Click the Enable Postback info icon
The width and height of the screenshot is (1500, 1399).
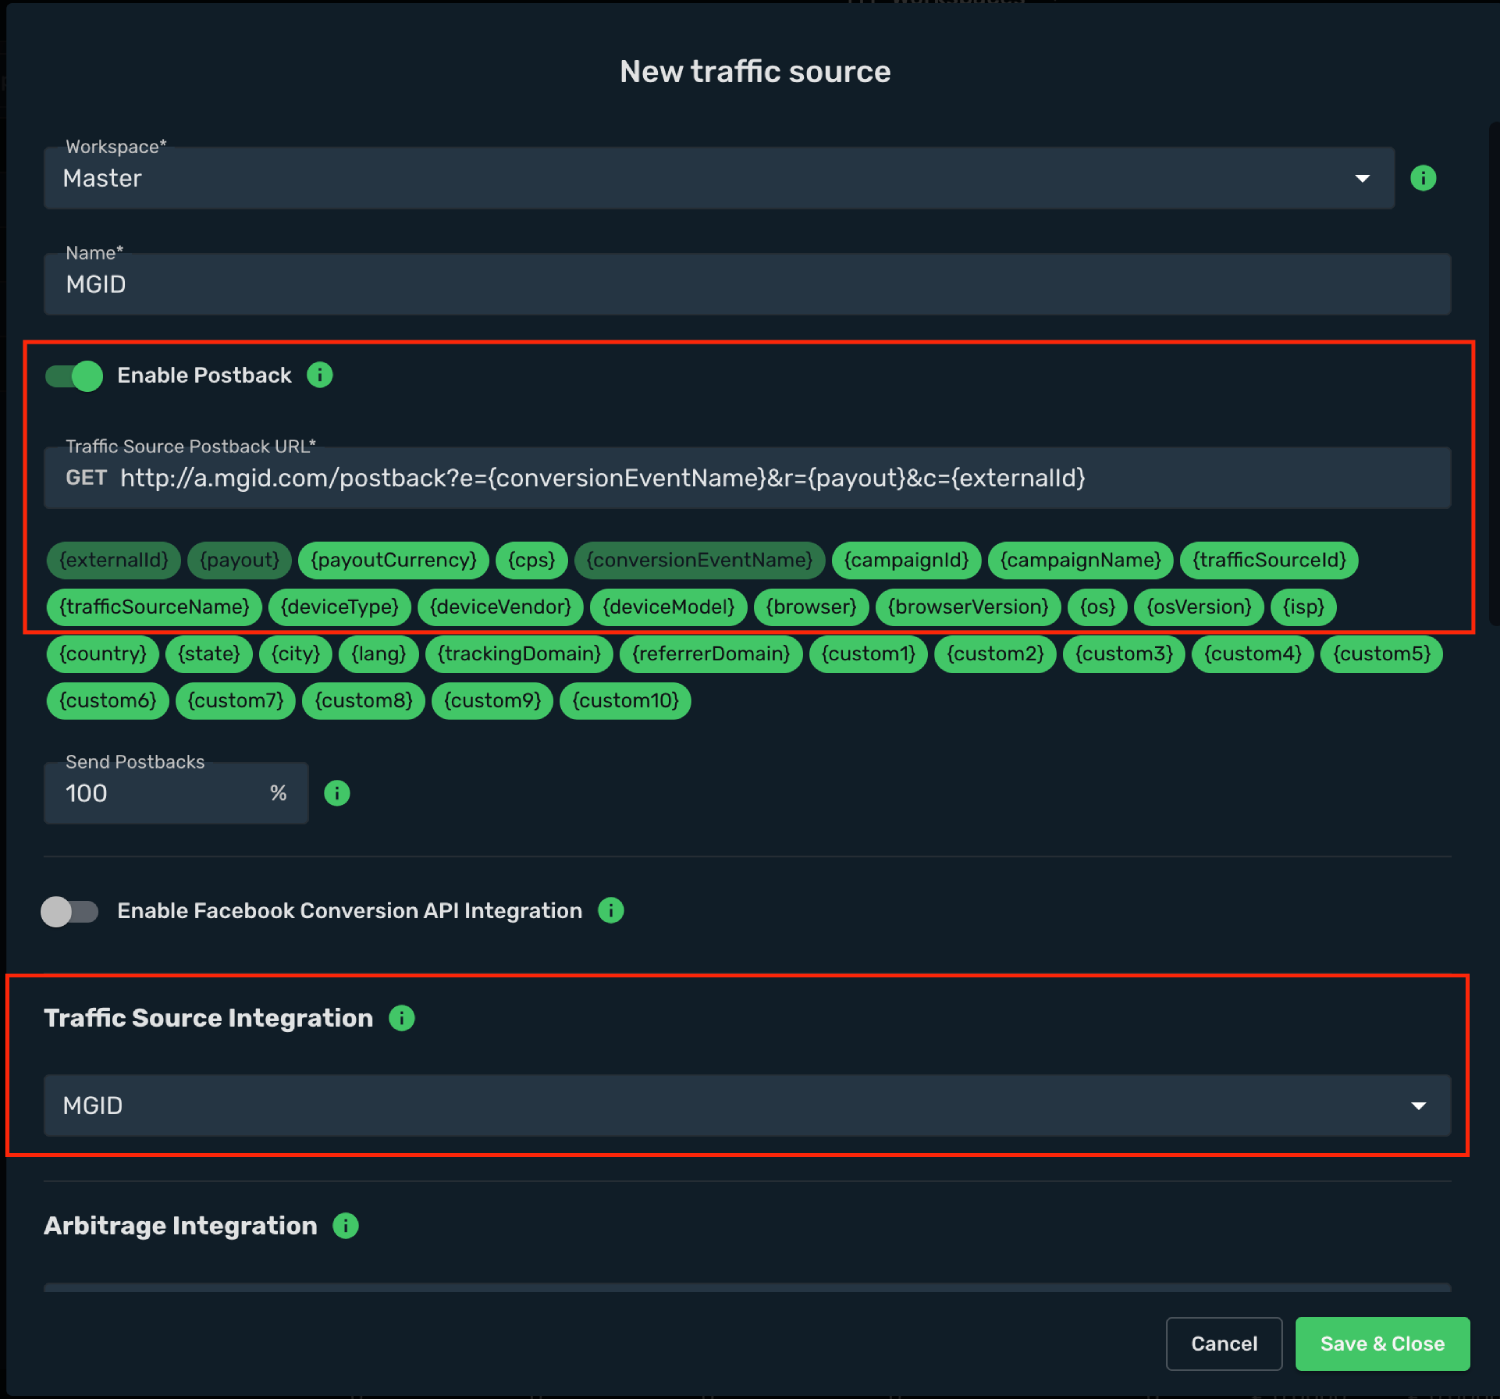320,375
